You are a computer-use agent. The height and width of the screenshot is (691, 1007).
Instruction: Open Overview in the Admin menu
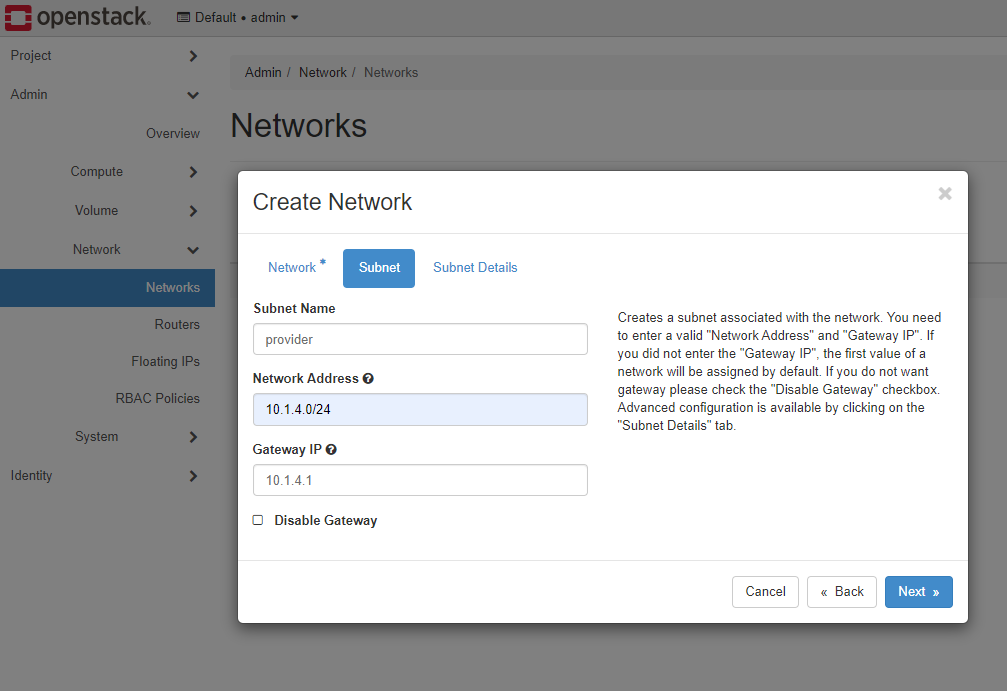(x=173, y=134)
